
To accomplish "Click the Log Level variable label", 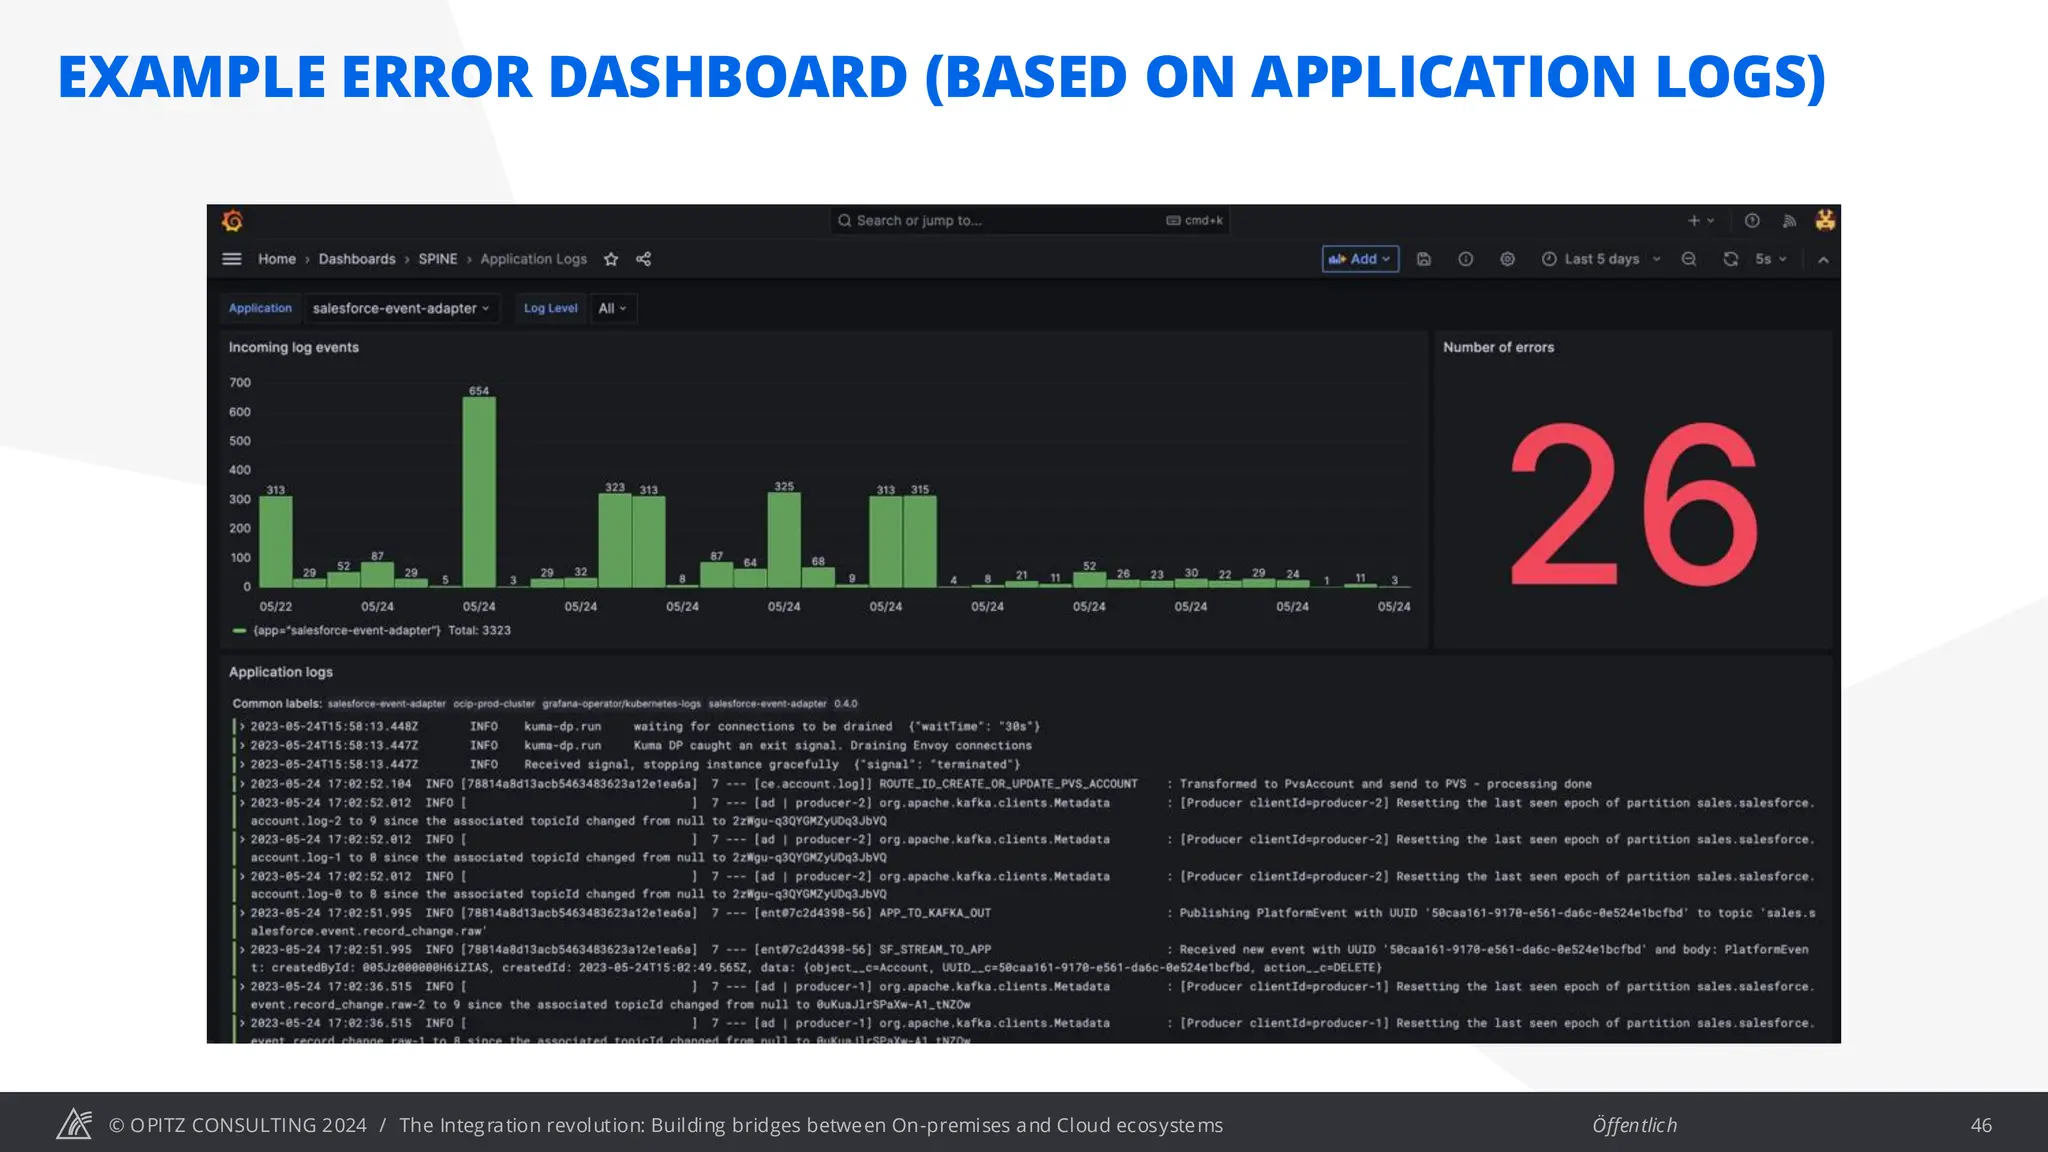I will click(550, 308).
